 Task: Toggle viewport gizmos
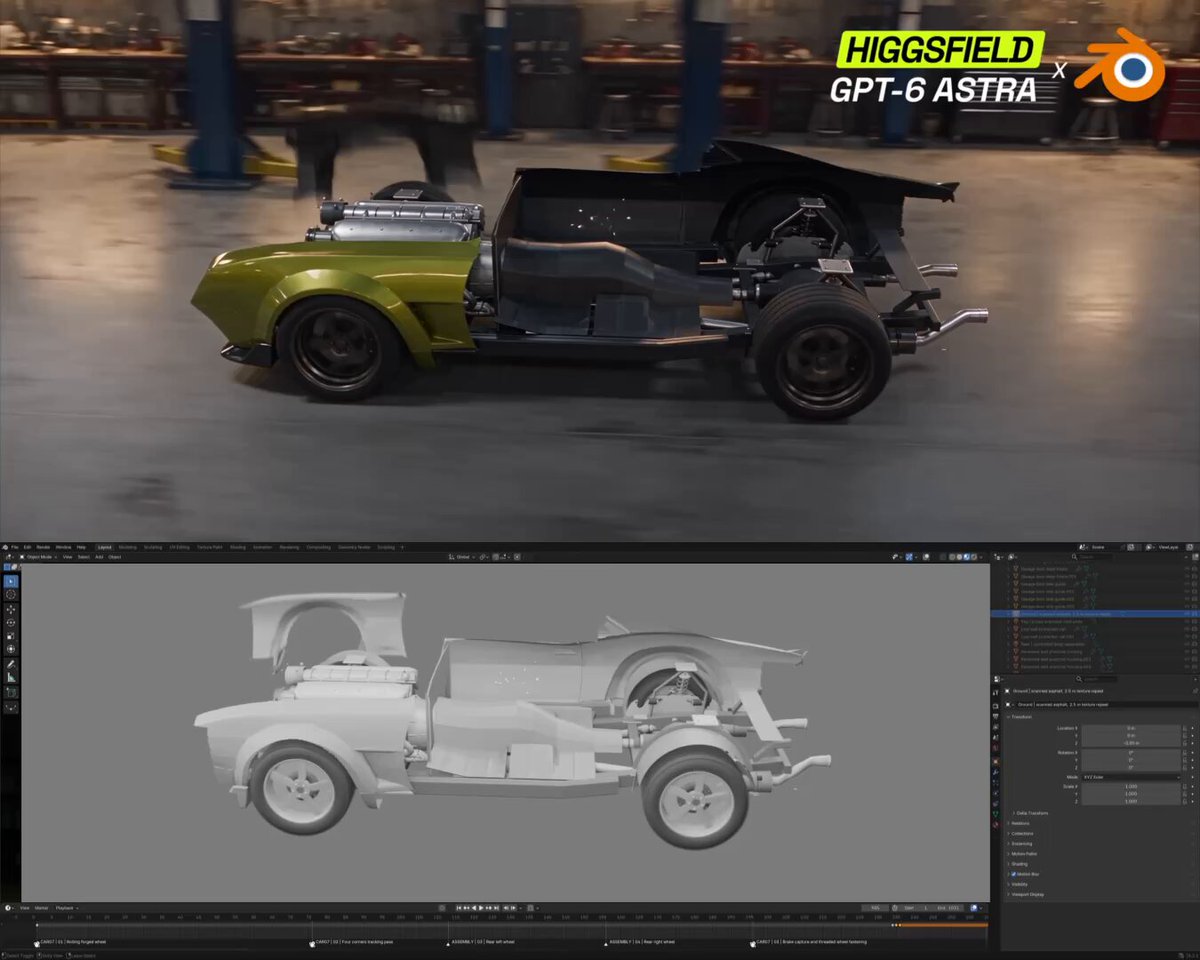pos(909,557)
